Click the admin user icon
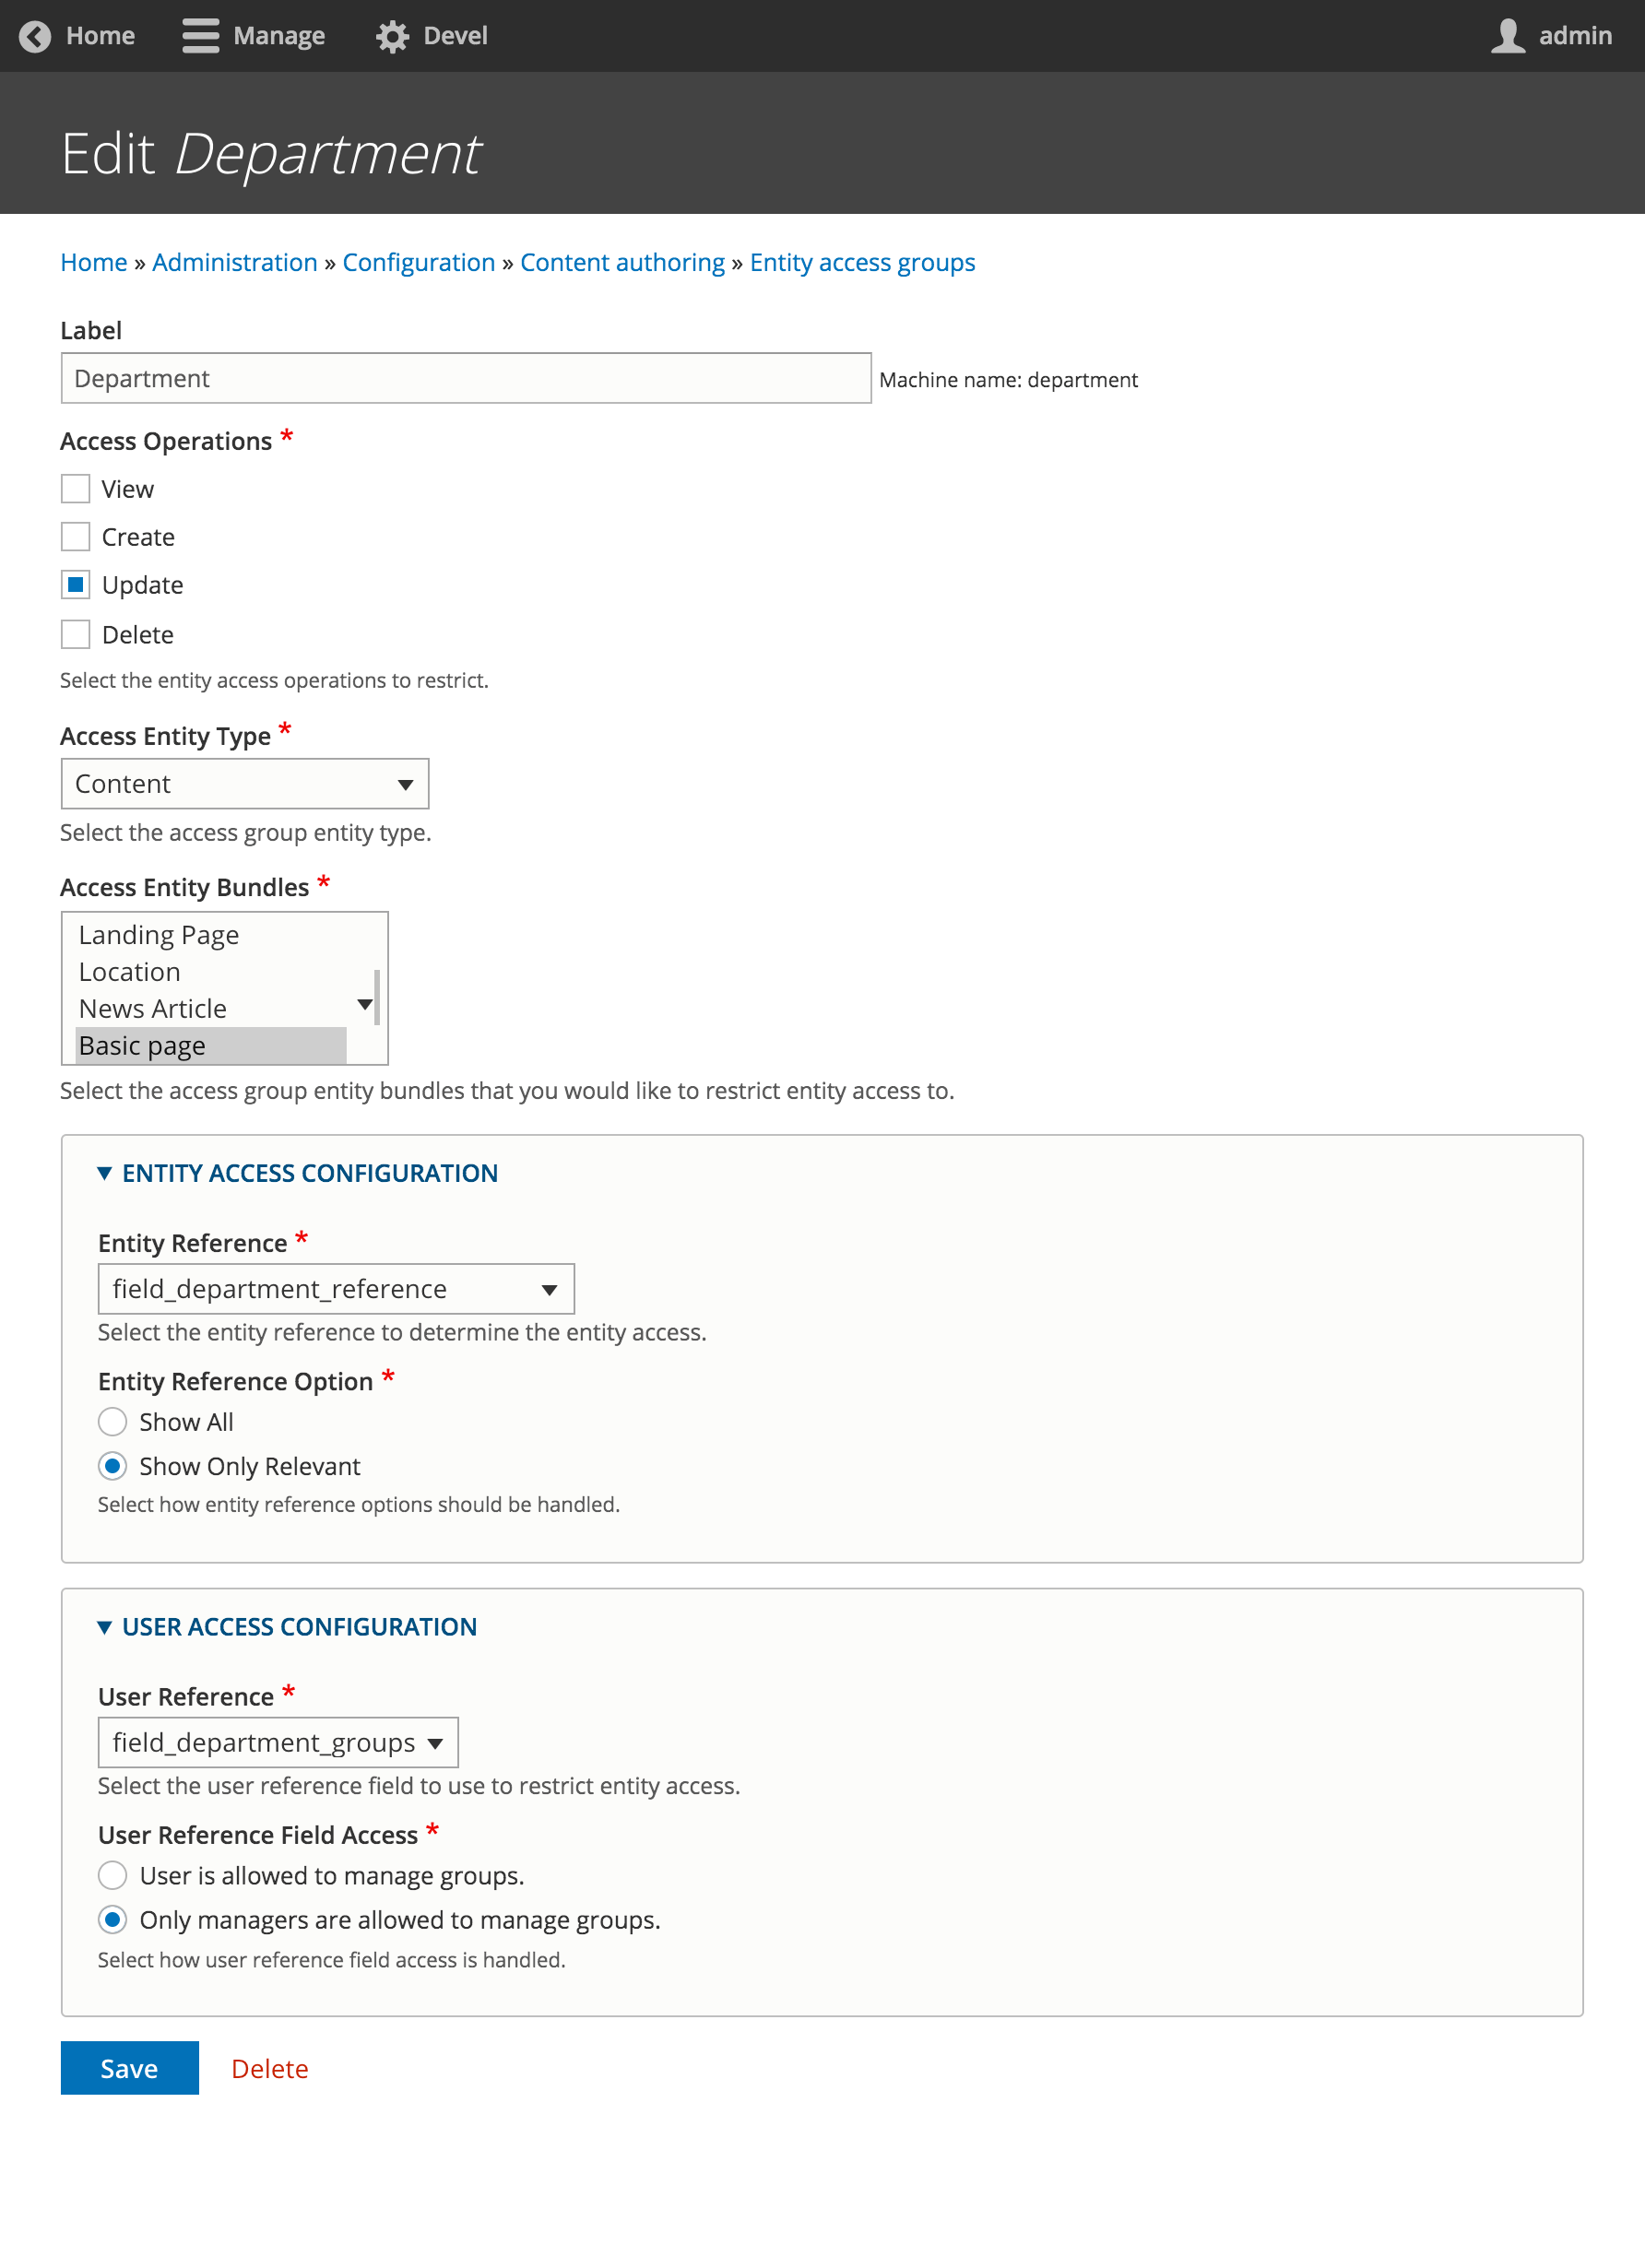 click(x=1507, y=36)
